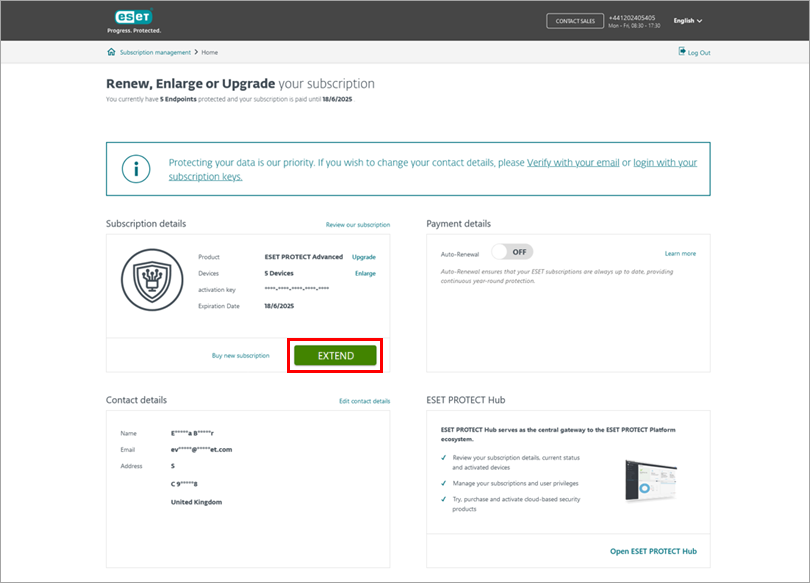Click Verify with your email link
This screenshot has height=583, width=810.
pyautogui.click(x=573, y=162)
